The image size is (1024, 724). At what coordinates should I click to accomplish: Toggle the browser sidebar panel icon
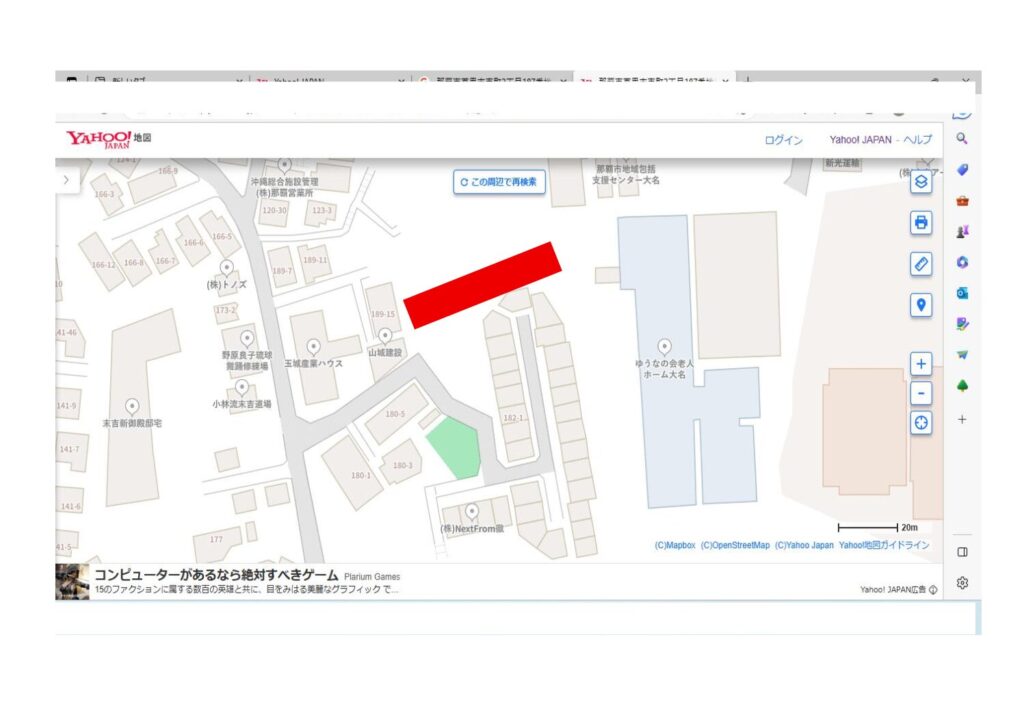pyautogui.click(x=962, y=552)
